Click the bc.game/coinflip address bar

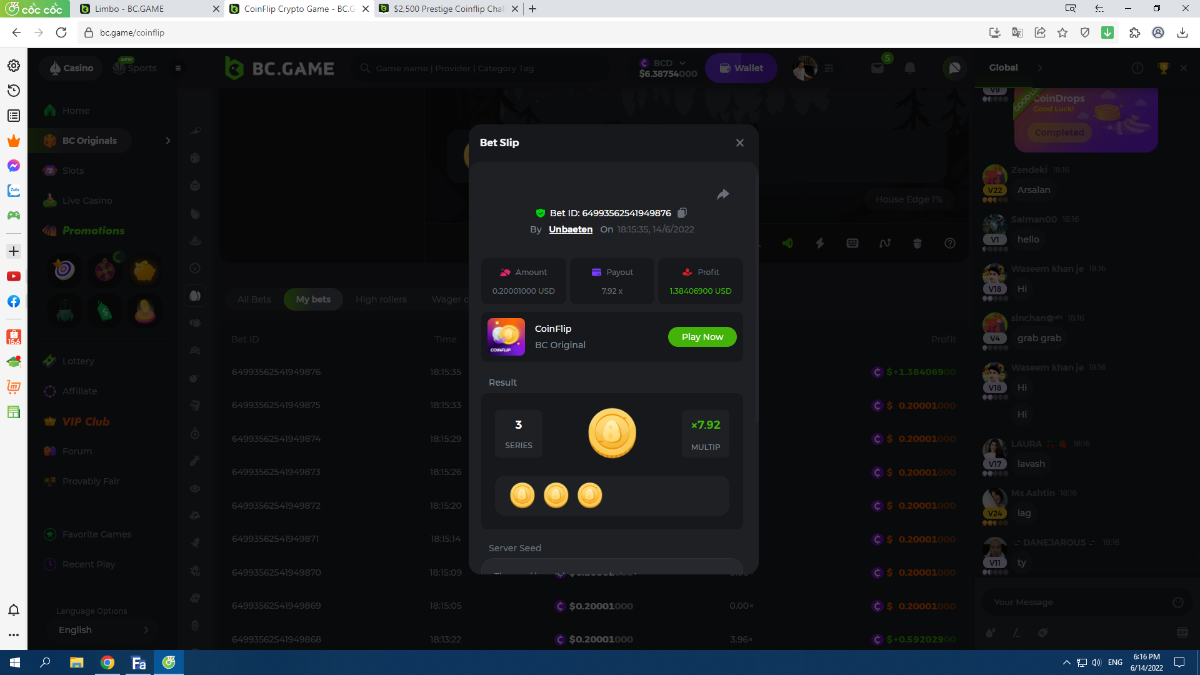pos(500,32)
